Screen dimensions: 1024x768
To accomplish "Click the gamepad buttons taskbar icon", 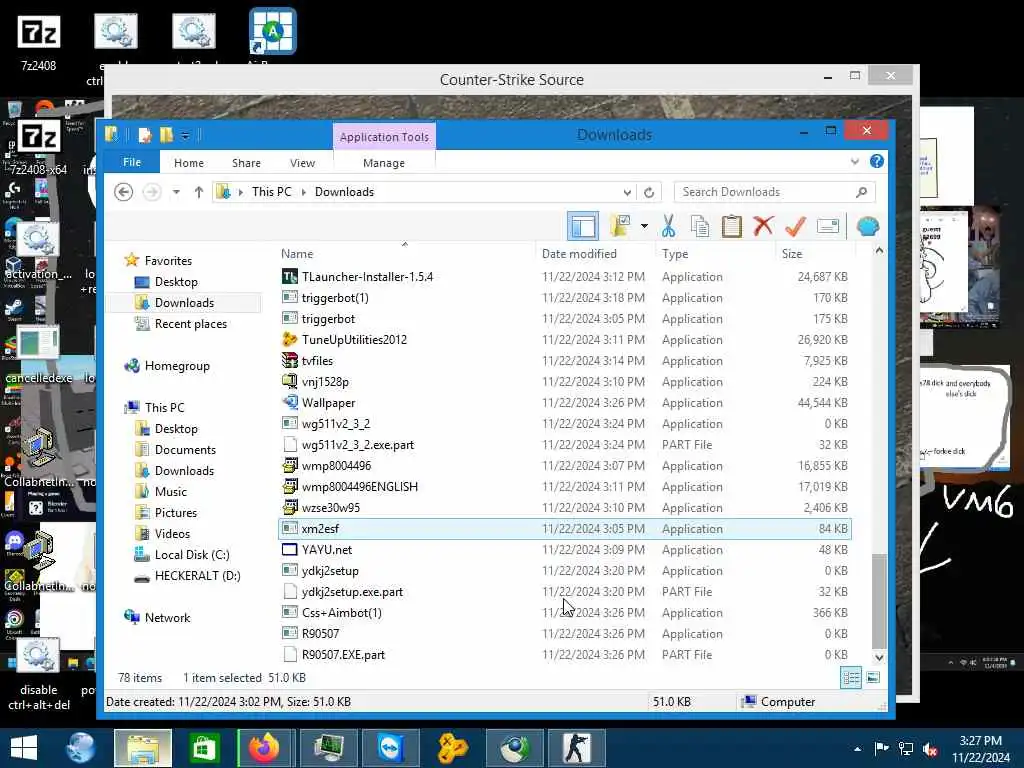I will [x=452, y=748].
